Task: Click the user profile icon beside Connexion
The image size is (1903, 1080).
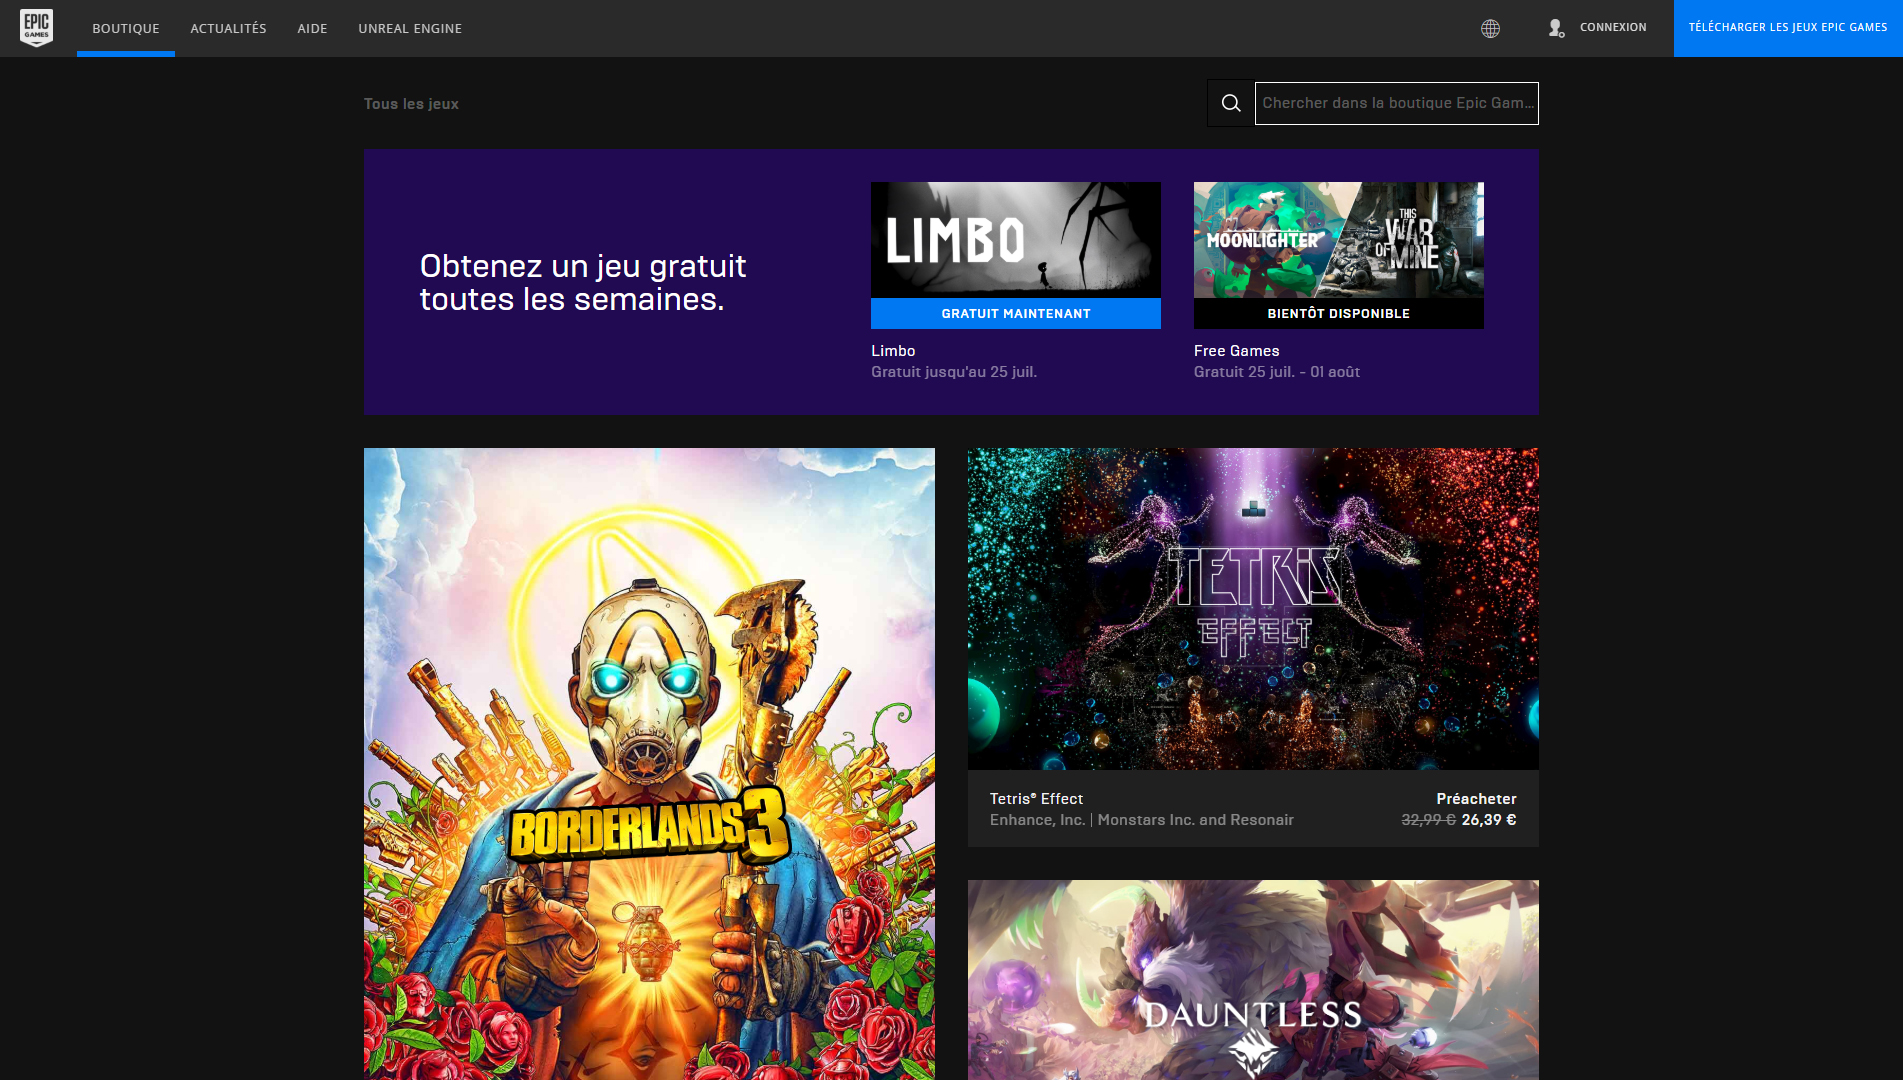Action: tap(1556, 28)
